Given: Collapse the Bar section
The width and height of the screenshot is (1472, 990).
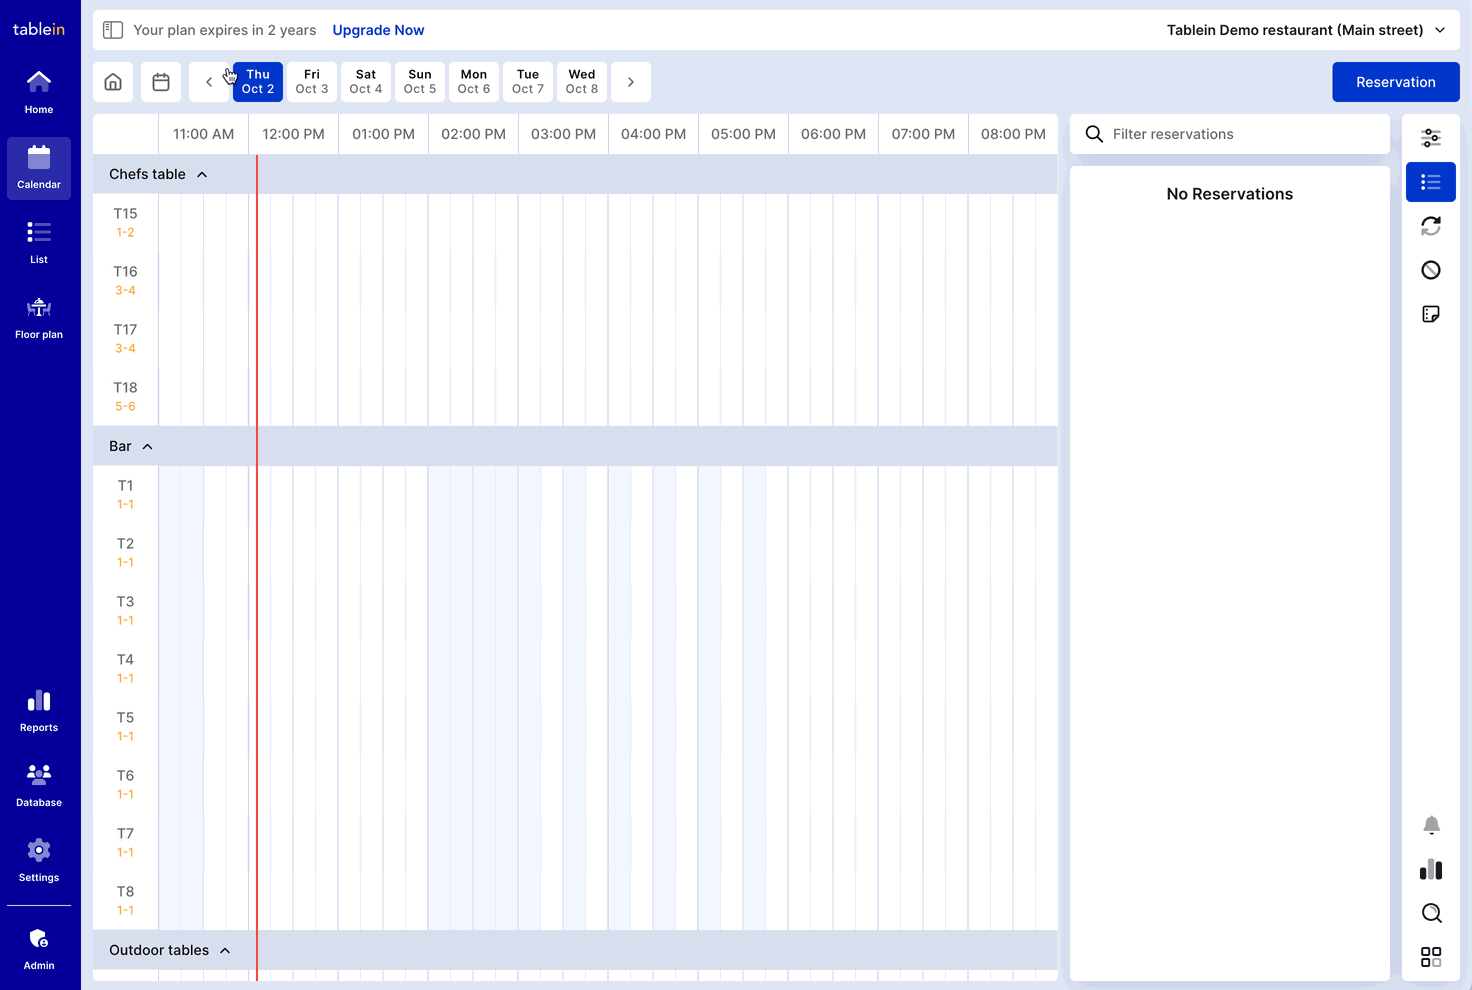Looking at the screenshot, I should click(148, 446).
